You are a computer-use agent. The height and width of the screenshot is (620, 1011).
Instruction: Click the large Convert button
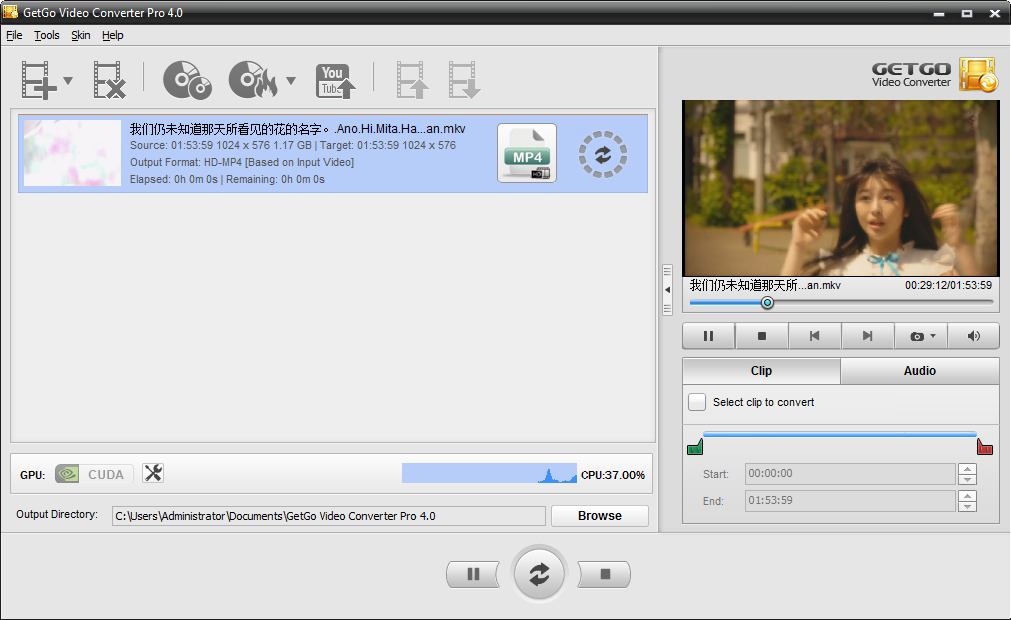click(x=539, y=574)
